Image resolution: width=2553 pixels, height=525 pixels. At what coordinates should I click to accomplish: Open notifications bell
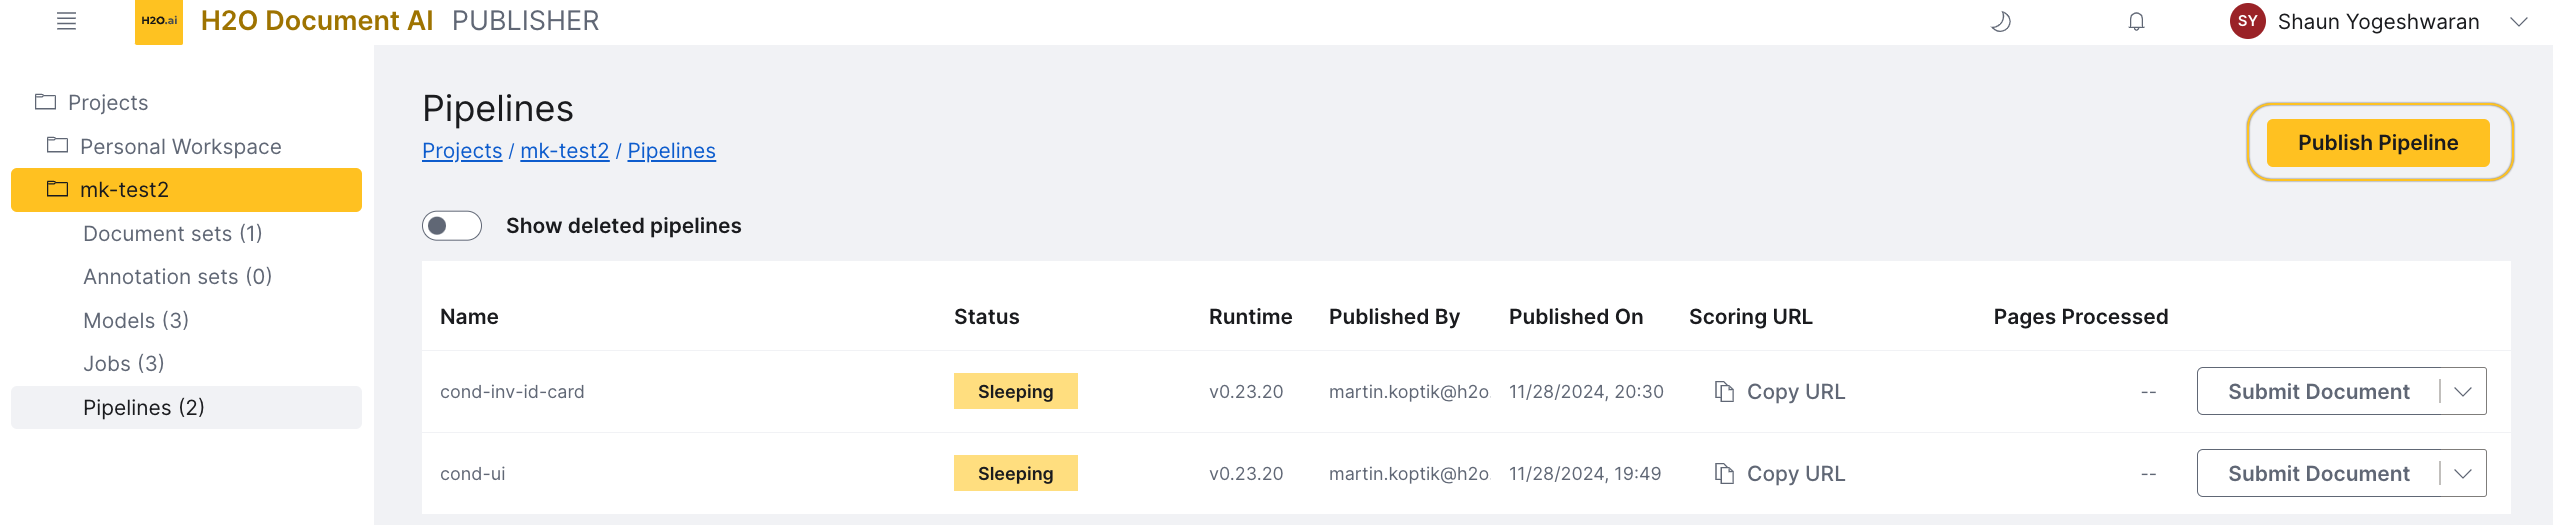coord(2136,22)
